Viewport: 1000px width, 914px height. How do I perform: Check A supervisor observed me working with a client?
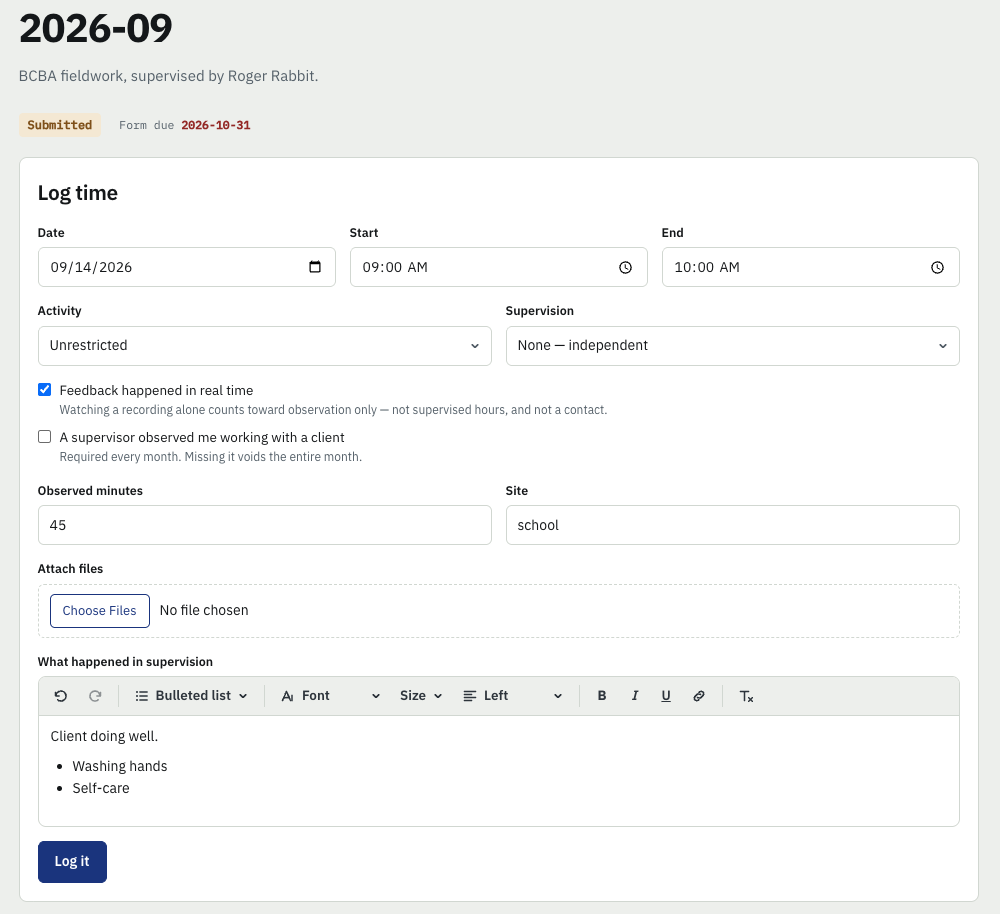45,437
